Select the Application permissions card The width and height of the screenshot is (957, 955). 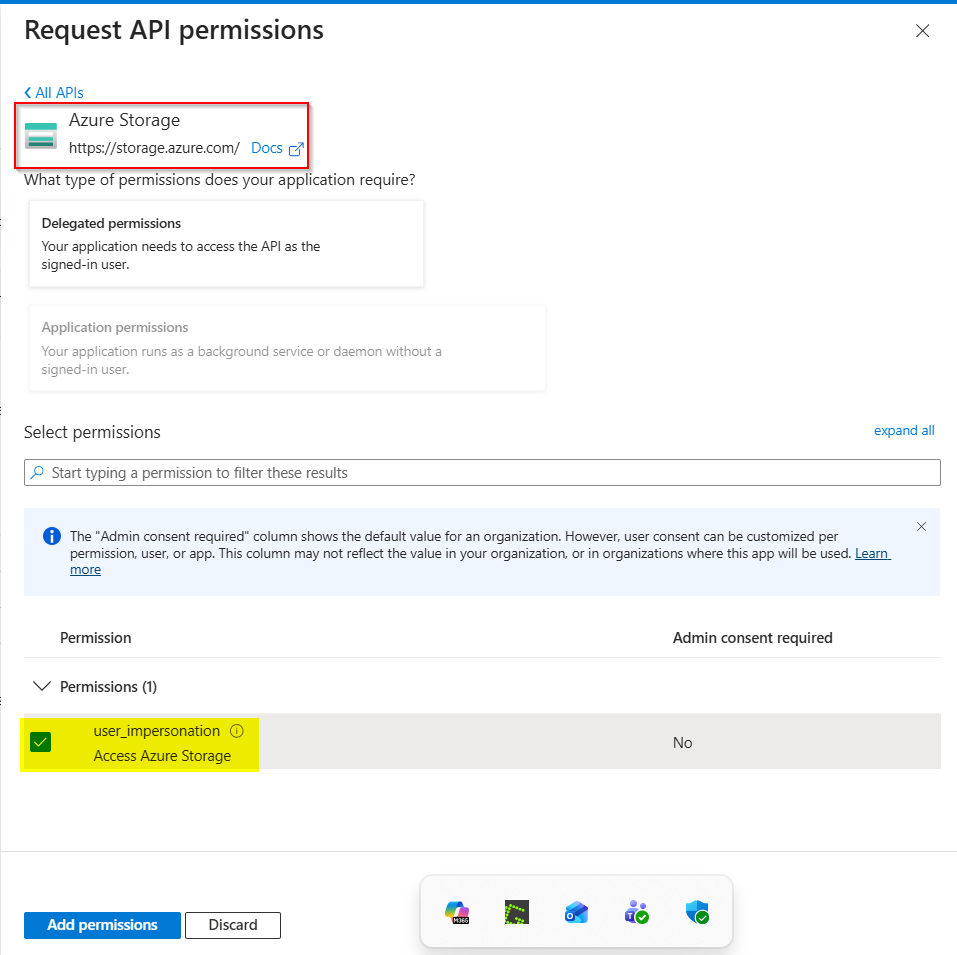(287, 348)
